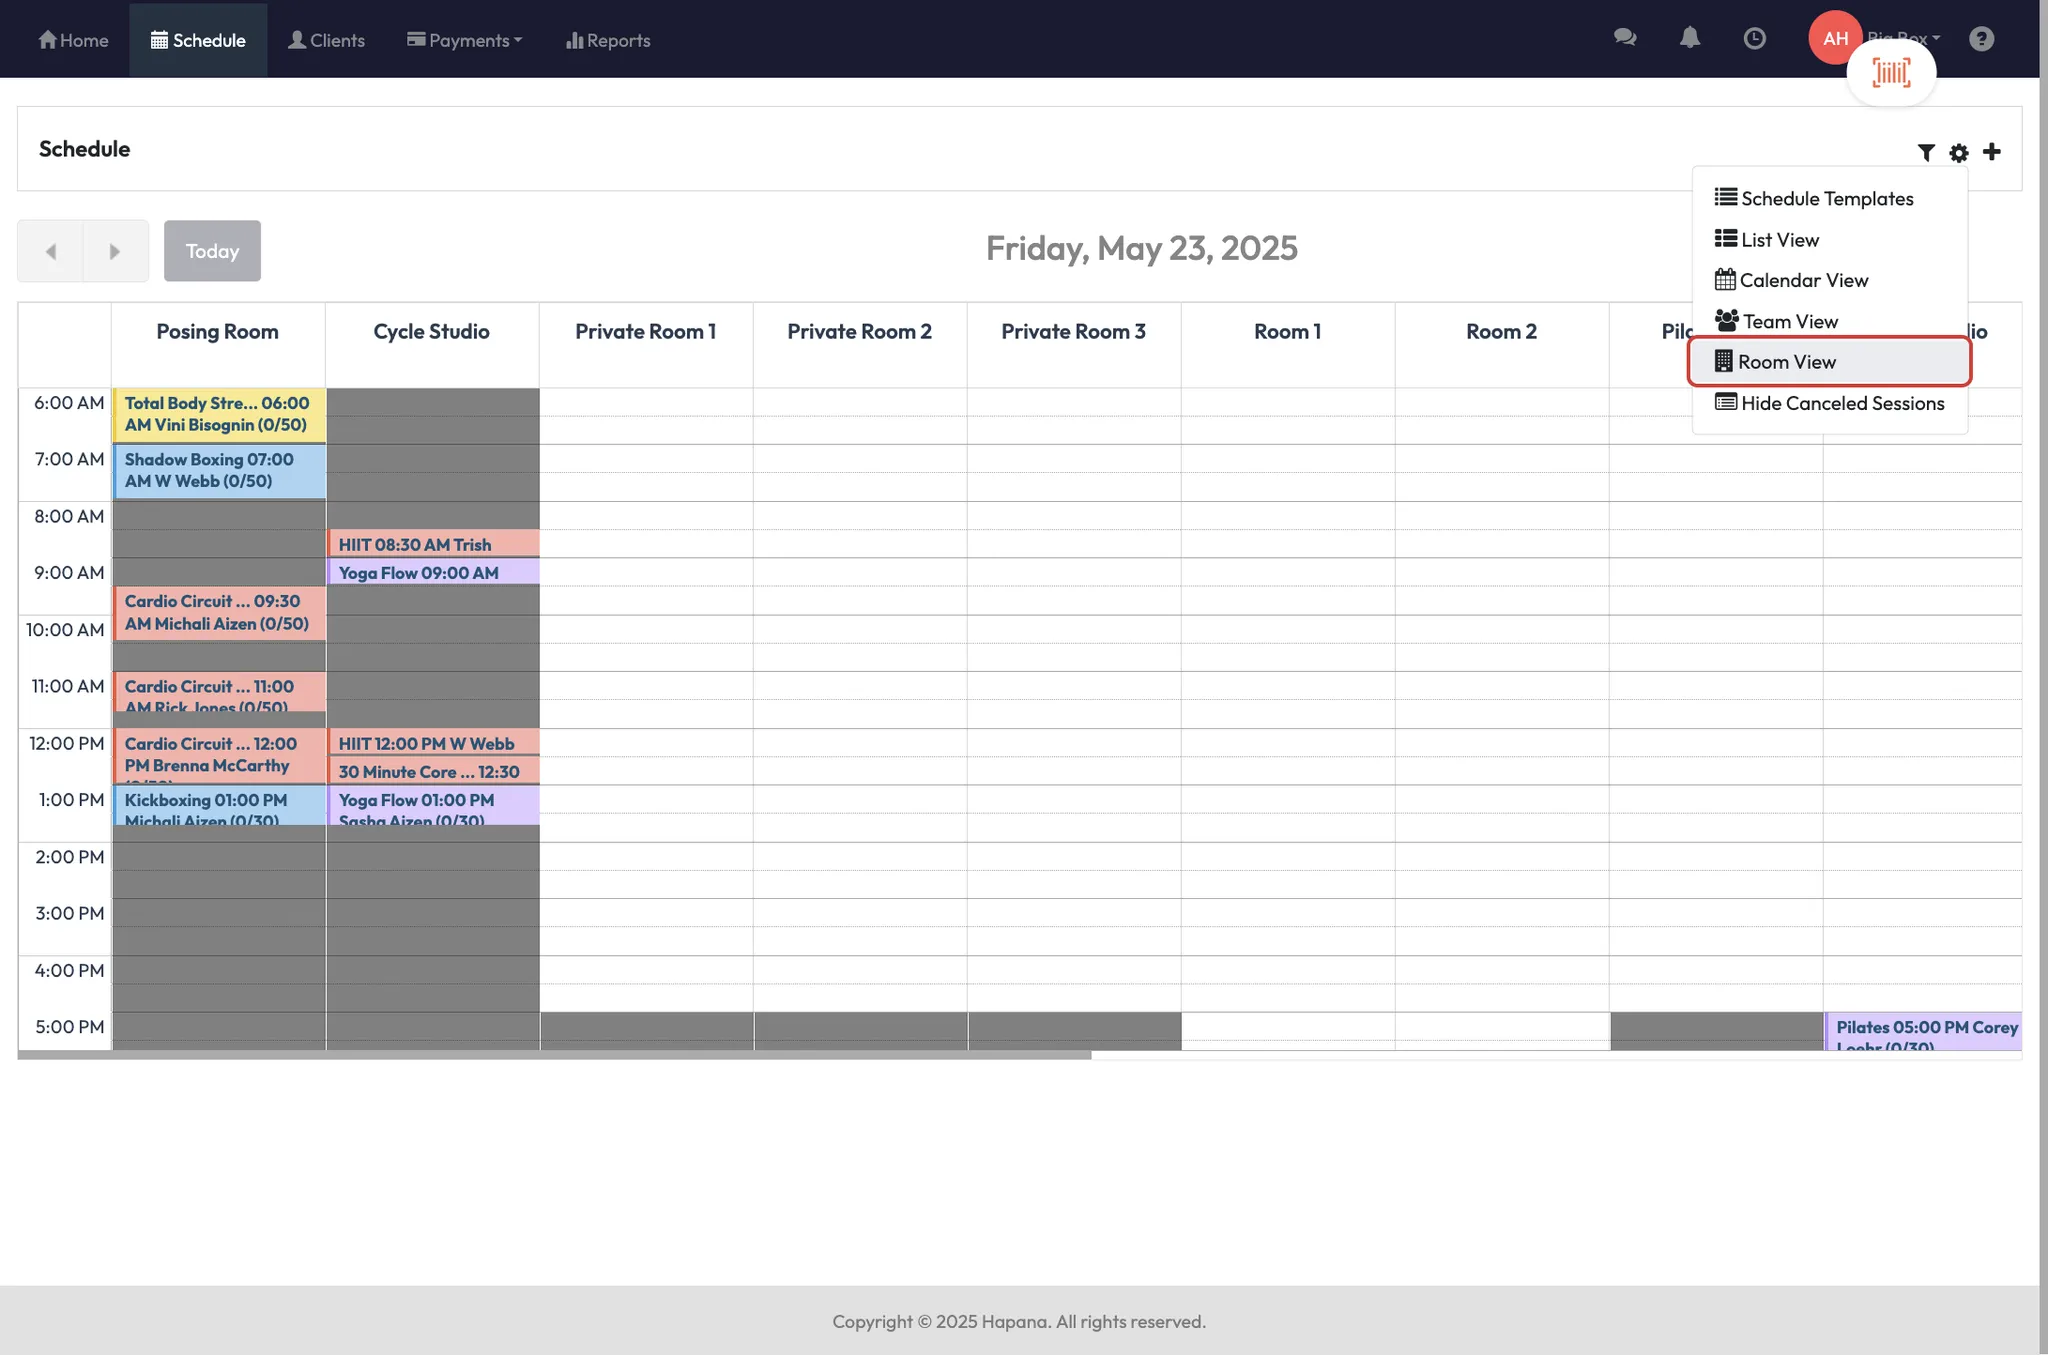Open the barcode scanner button
This screenshot has height=1355, width=2048.
tap(1890, 72)
